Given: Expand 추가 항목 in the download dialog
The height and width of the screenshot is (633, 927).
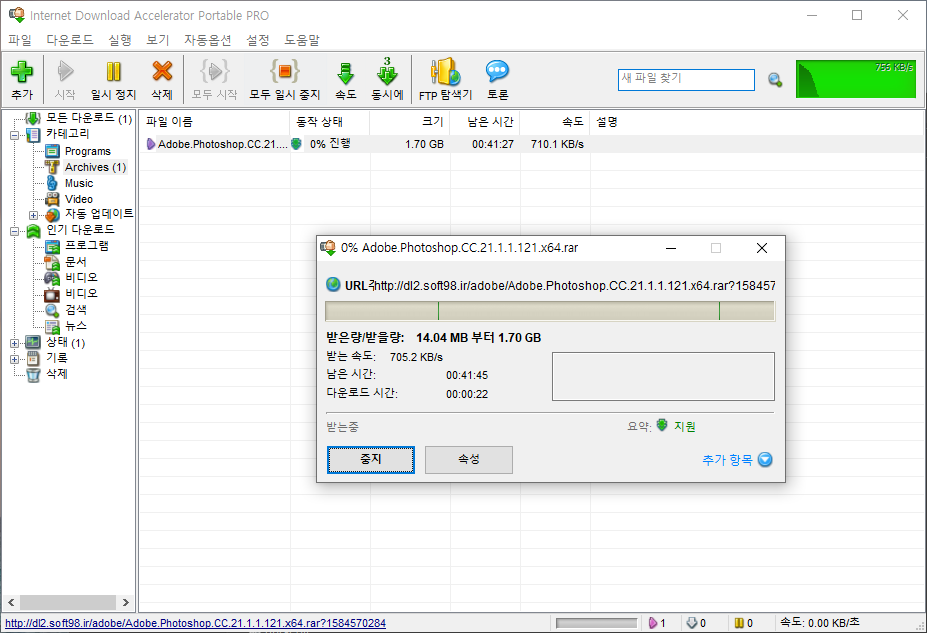Looking at the screenshot, I should click(x=737, y=459).
